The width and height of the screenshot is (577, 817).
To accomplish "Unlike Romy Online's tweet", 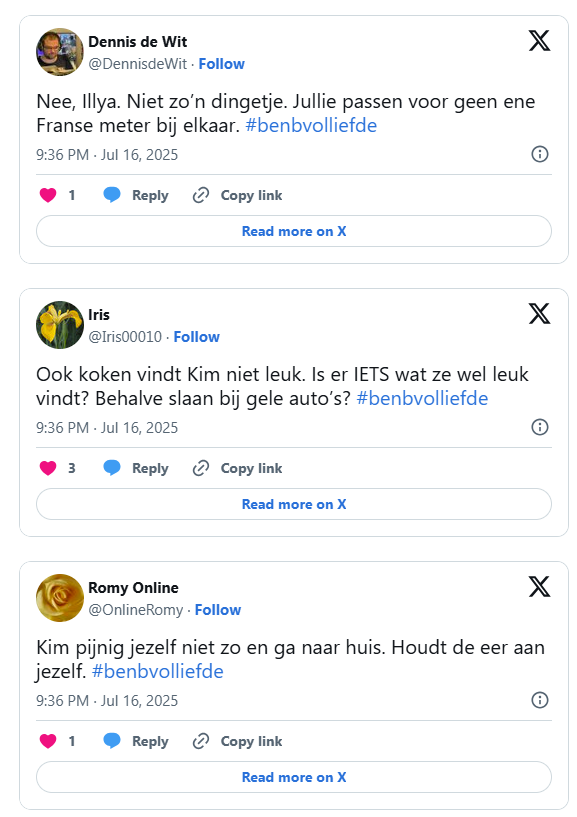I will (47, 741).
